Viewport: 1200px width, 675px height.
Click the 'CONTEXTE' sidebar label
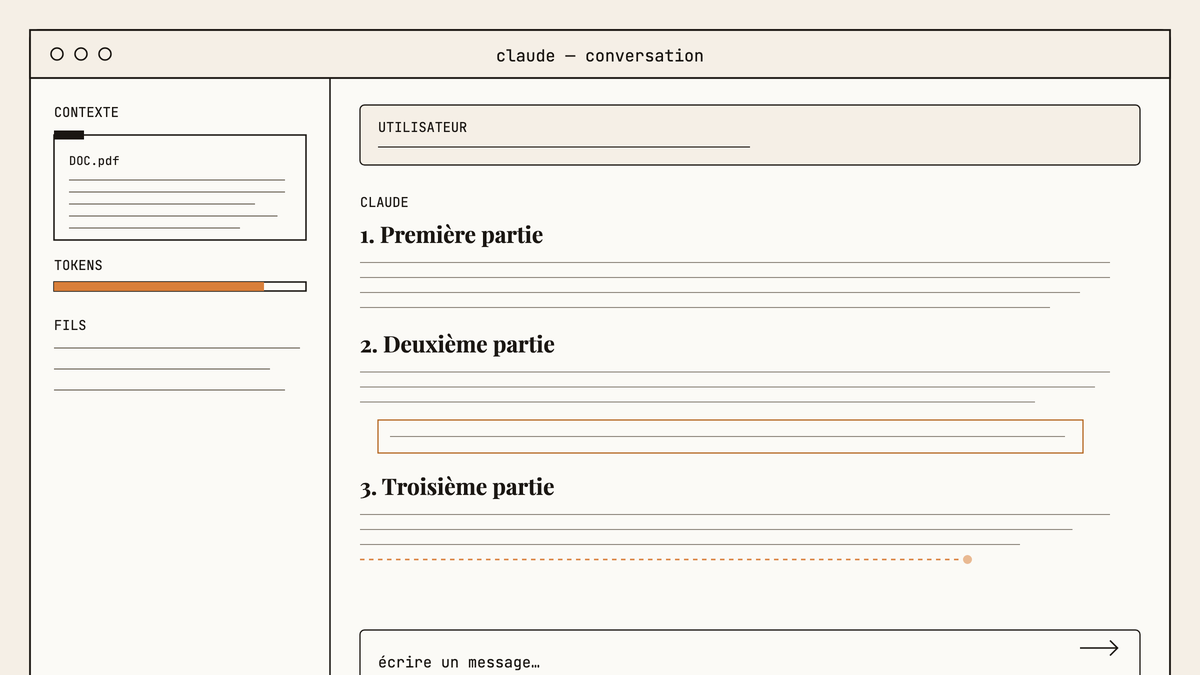[86, 113]
